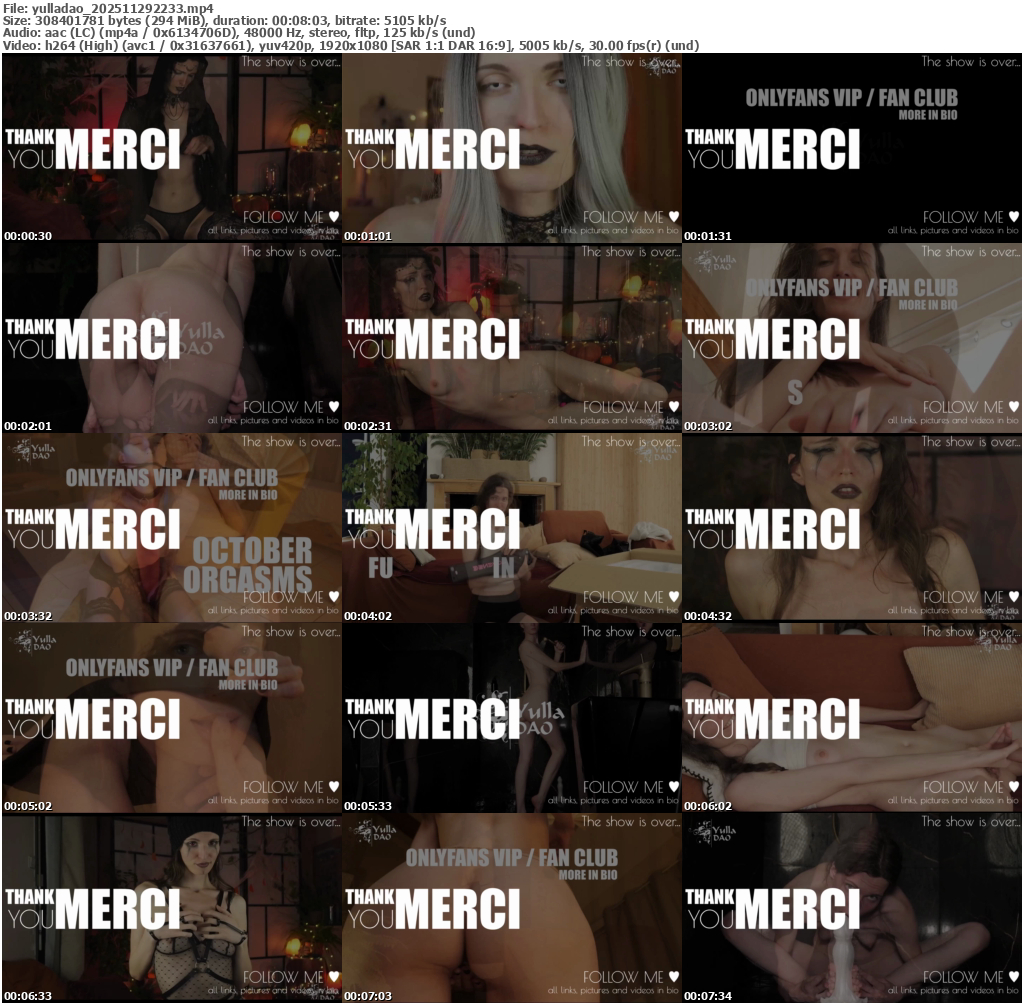This screenshot has height=1003, width=1024.
Task: Open the frame stamped 00:07:03
Action: (512, 908)
